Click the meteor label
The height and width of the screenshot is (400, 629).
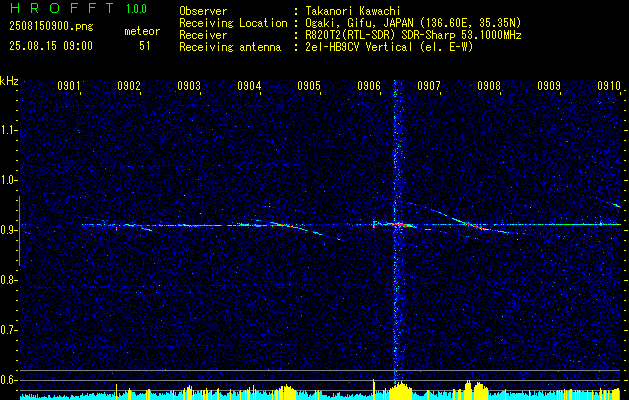point(142,31)
